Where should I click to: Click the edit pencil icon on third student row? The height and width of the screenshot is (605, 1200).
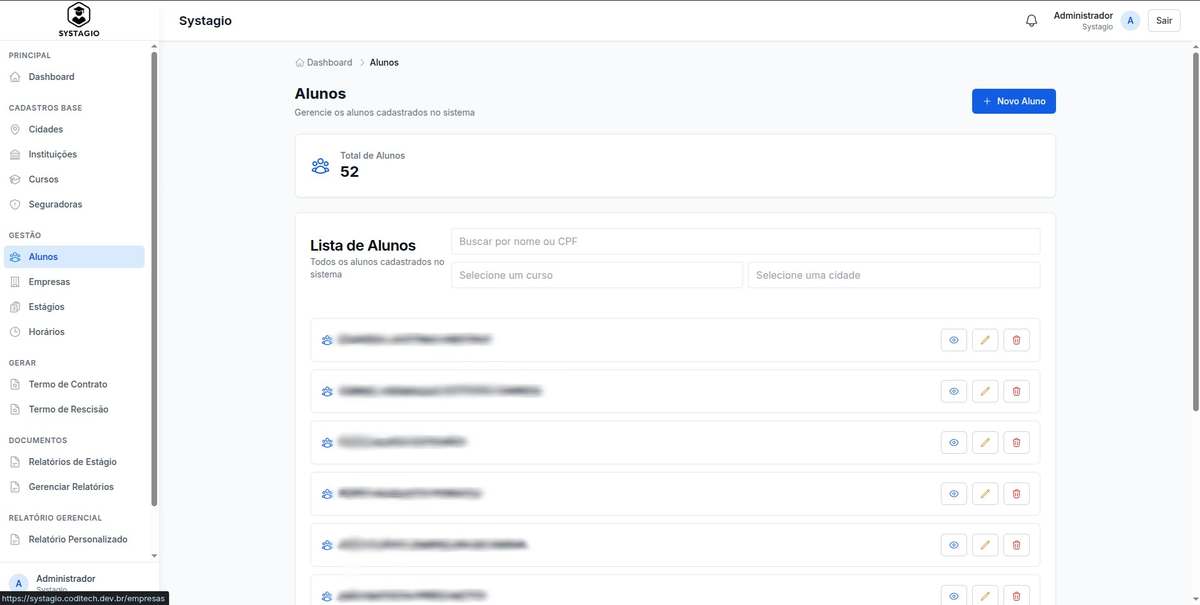coord(985,442)
